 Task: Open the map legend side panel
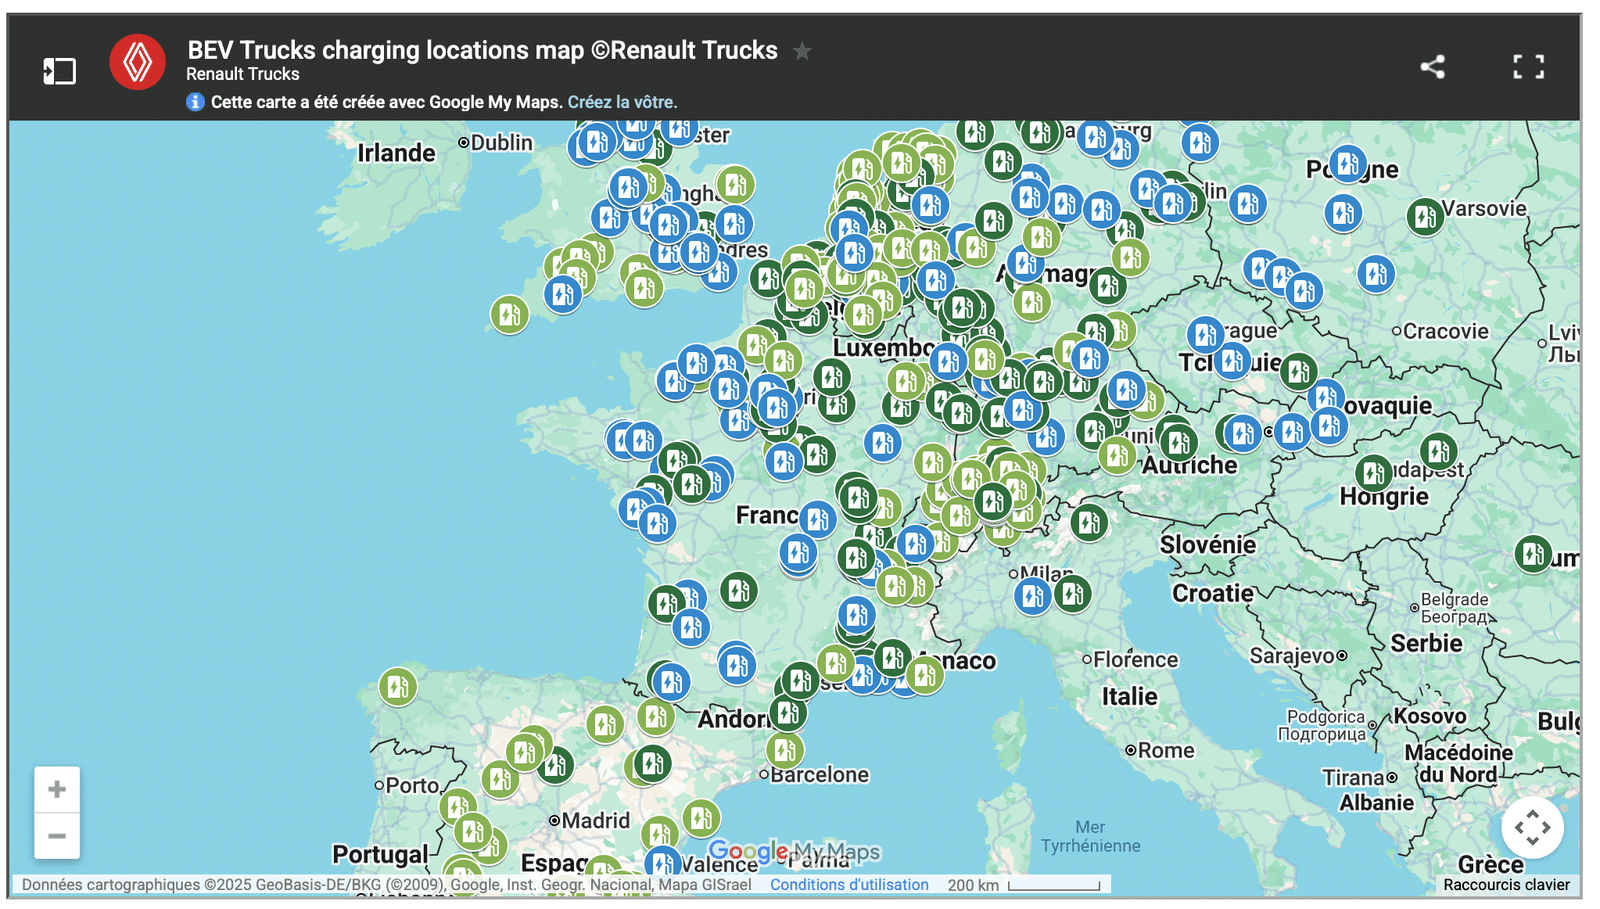[x=59, y=70]
